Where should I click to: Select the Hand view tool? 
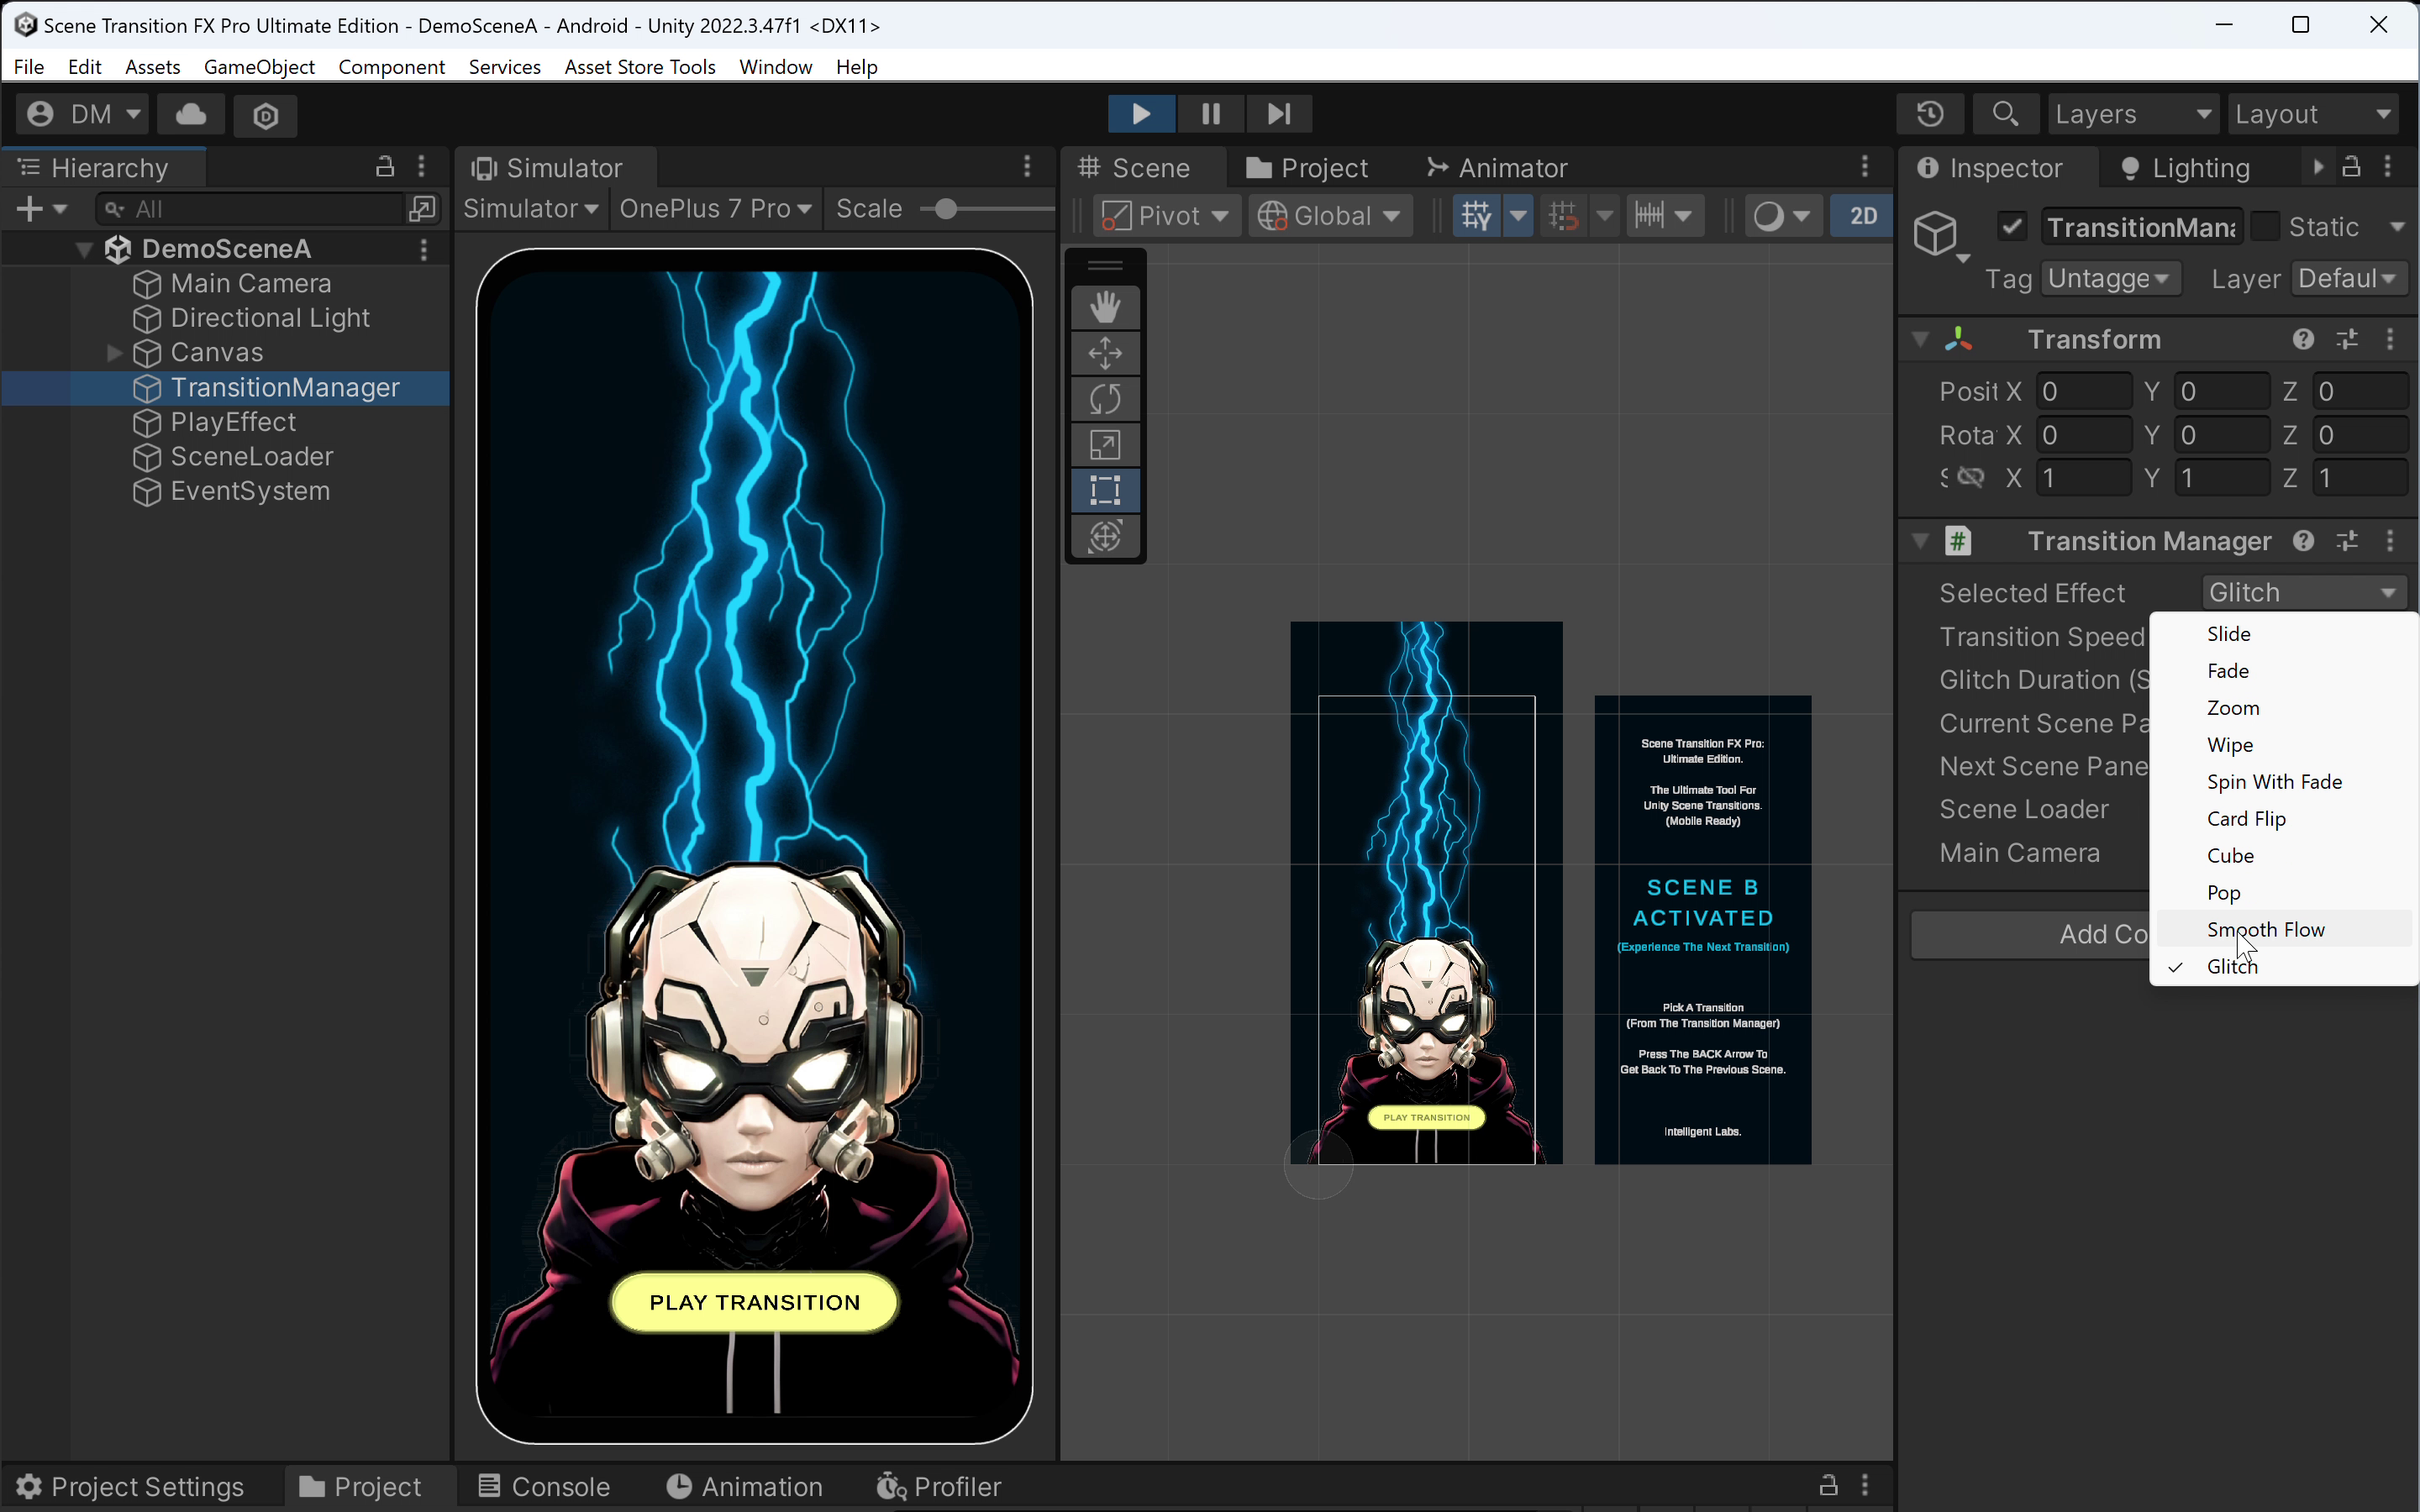pyautogui.click(x=1105, y=307)
